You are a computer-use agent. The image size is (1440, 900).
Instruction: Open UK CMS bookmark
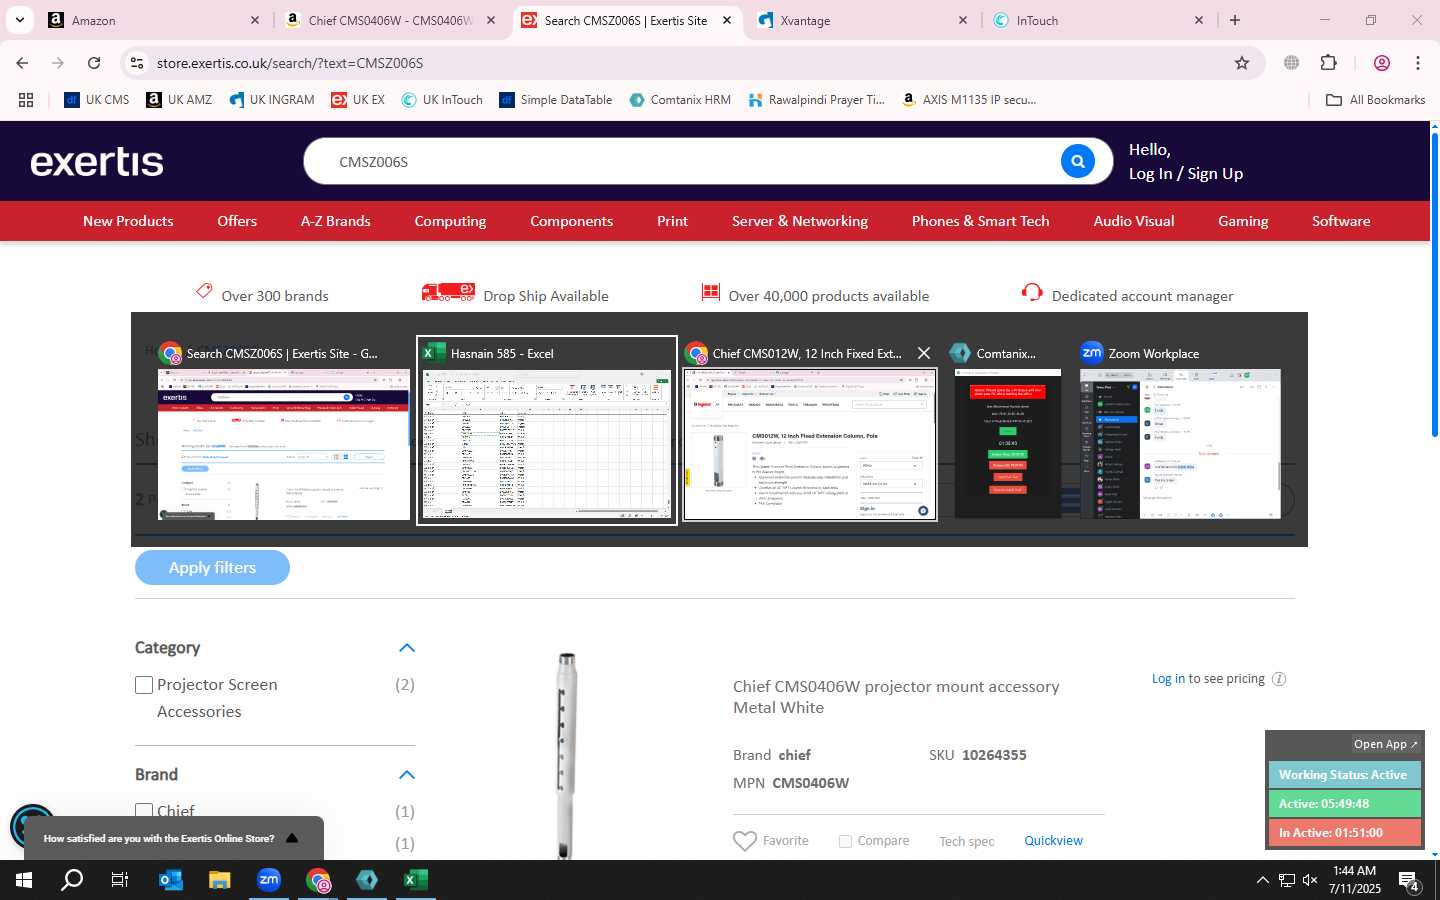(x=97, y=100)
